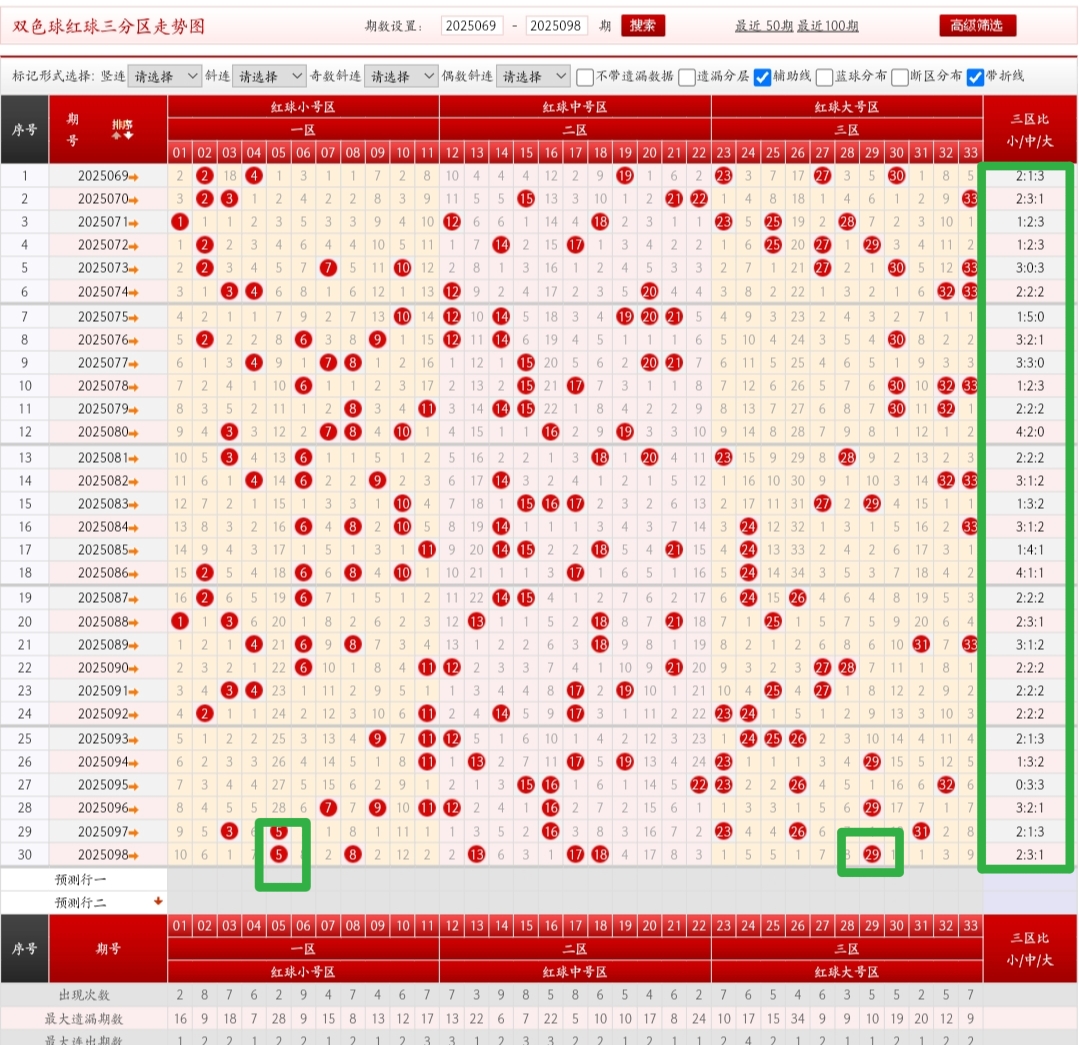Enable the 遗漏分层 checkbox
This screenshot has width=1080, height=1045.
(x=686, y=77)
